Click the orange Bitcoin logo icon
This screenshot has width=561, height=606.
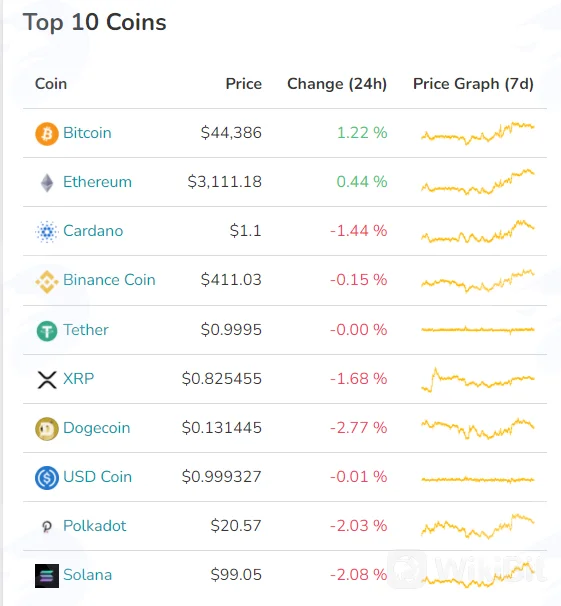coord(47,134)
